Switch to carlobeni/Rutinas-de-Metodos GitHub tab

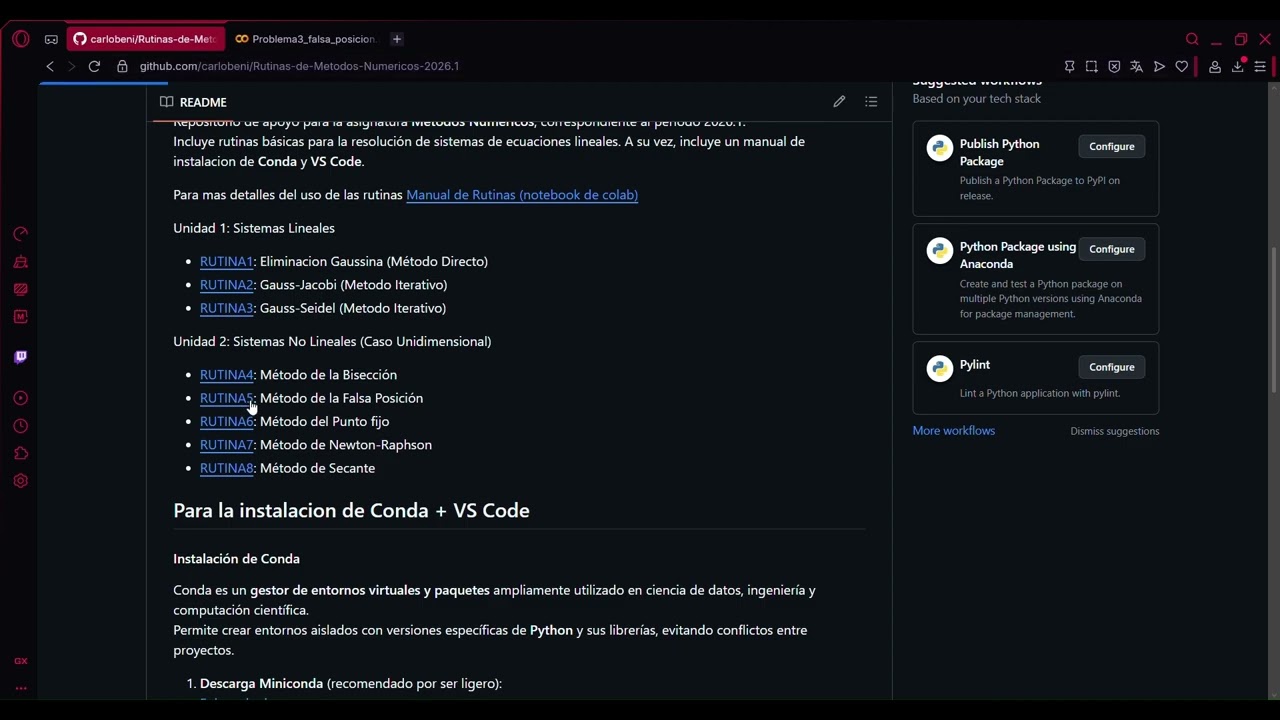pyautogui.click(x=145, y=39)
